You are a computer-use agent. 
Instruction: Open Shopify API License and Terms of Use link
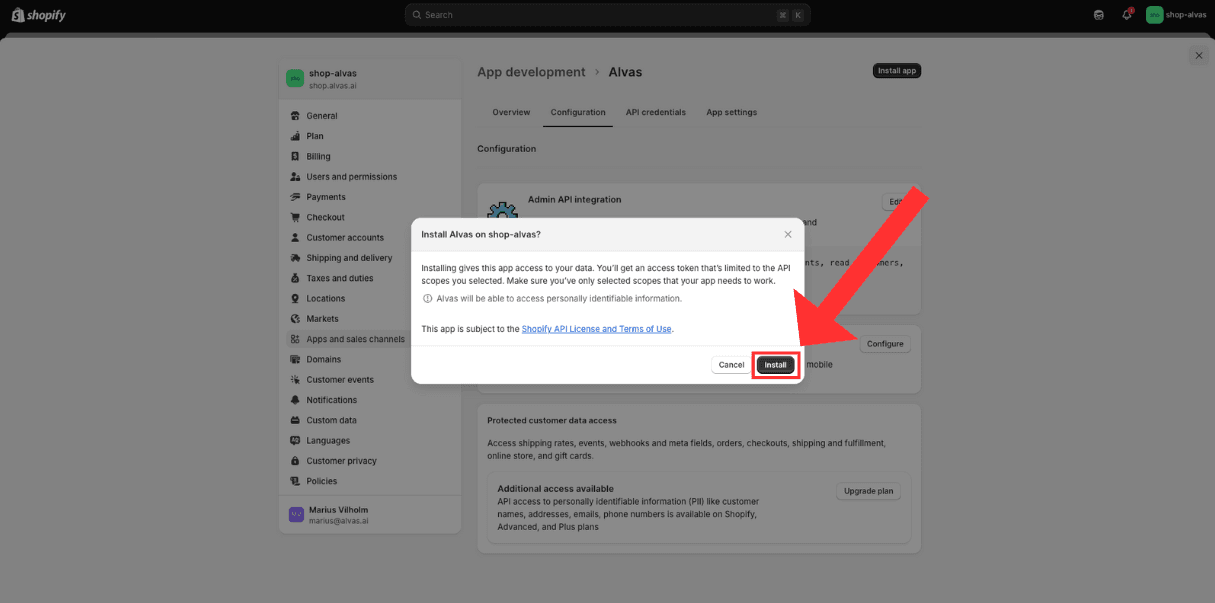click(597, 329)
